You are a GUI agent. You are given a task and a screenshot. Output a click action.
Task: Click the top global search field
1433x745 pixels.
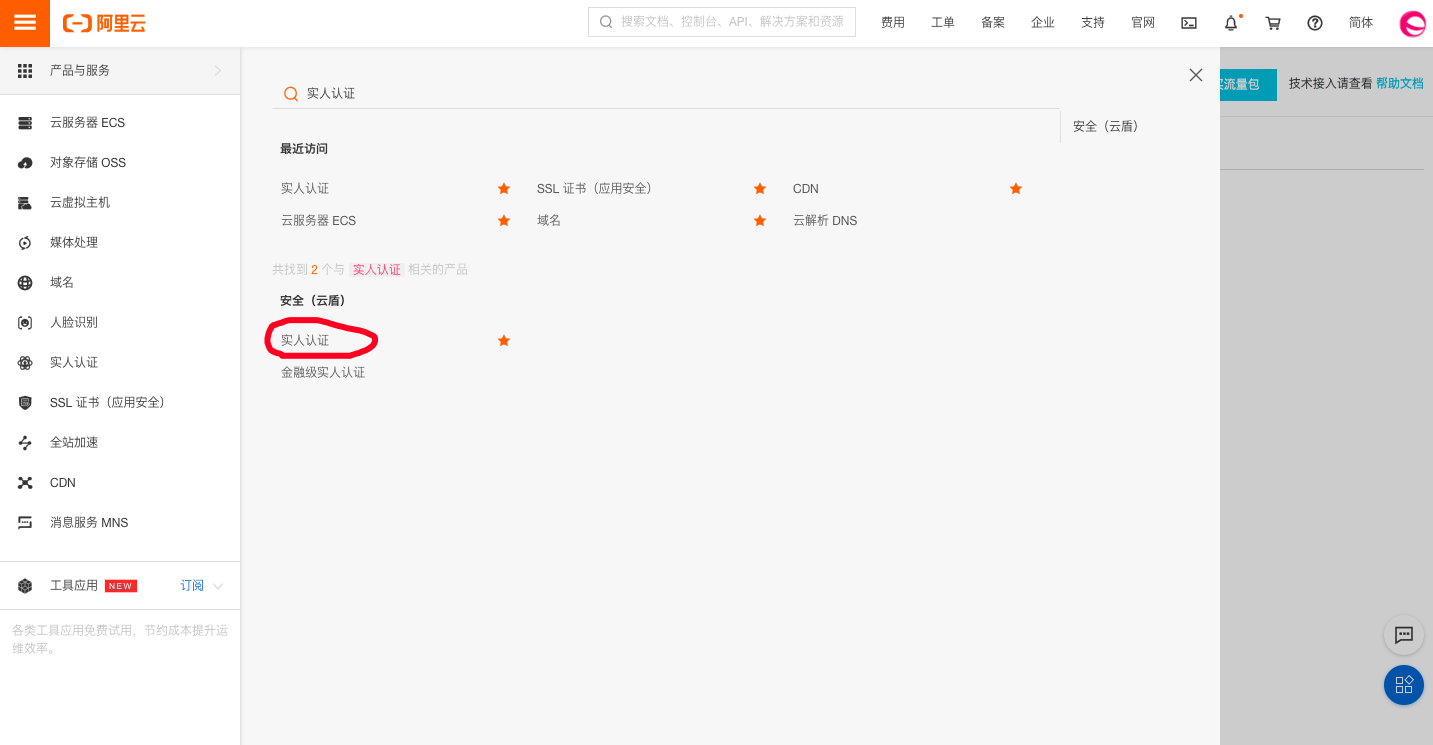coord(722,22)
